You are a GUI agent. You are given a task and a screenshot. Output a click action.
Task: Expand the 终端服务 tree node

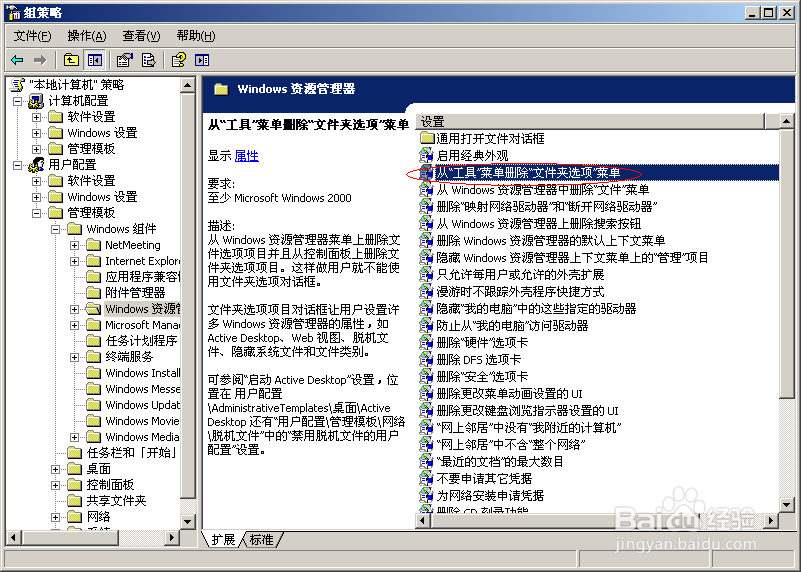(75, 357)
